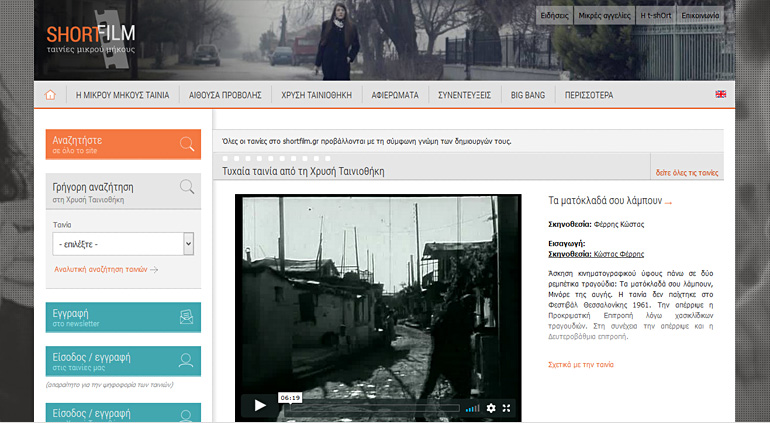Screen dimensions: 770x423
Task: Click the Κώστας Φέρρης director link
Action: 619,254
